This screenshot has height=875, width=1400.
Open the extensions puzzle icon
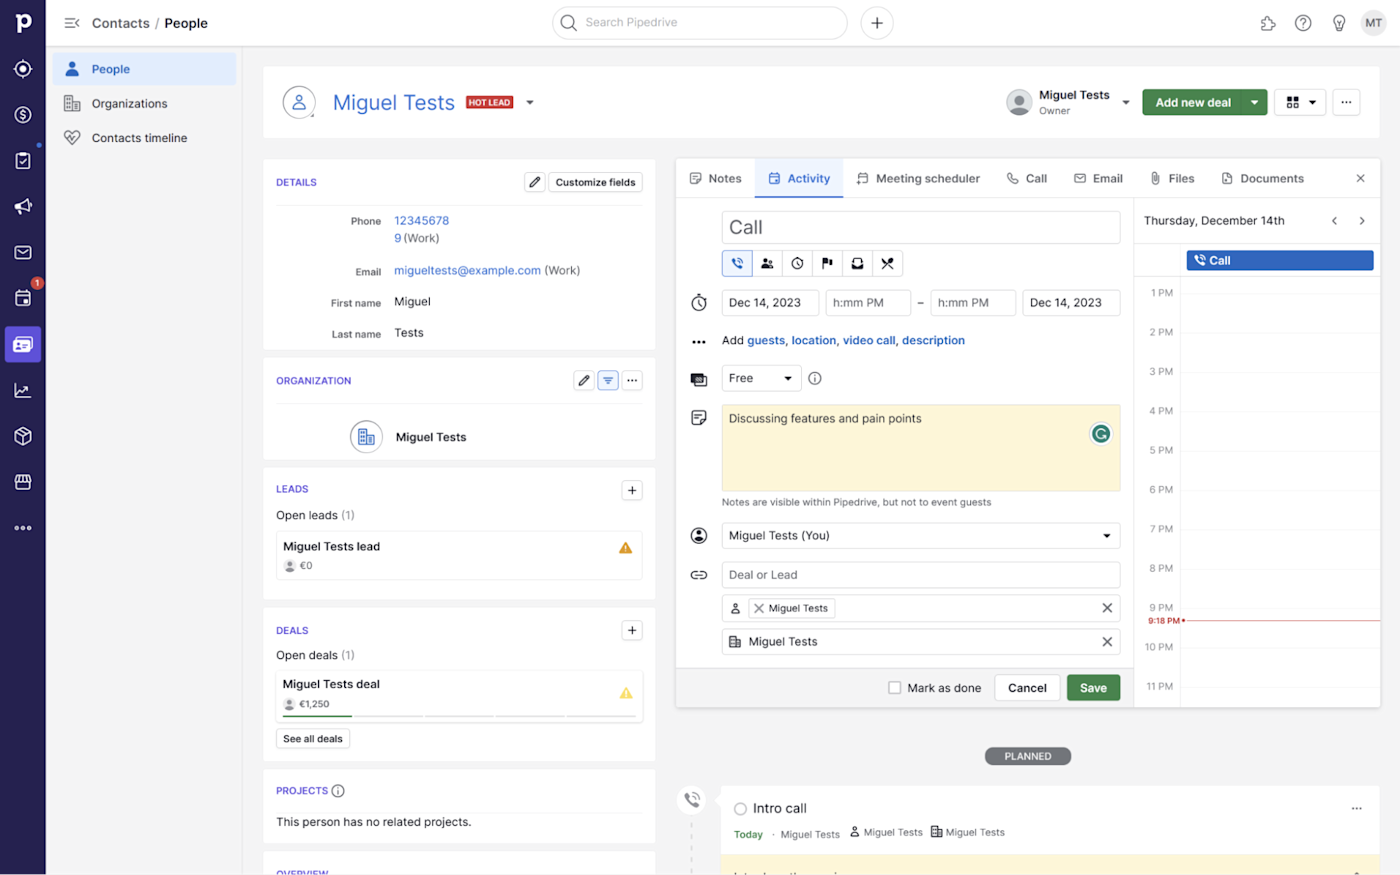[x=1268, y=23]
